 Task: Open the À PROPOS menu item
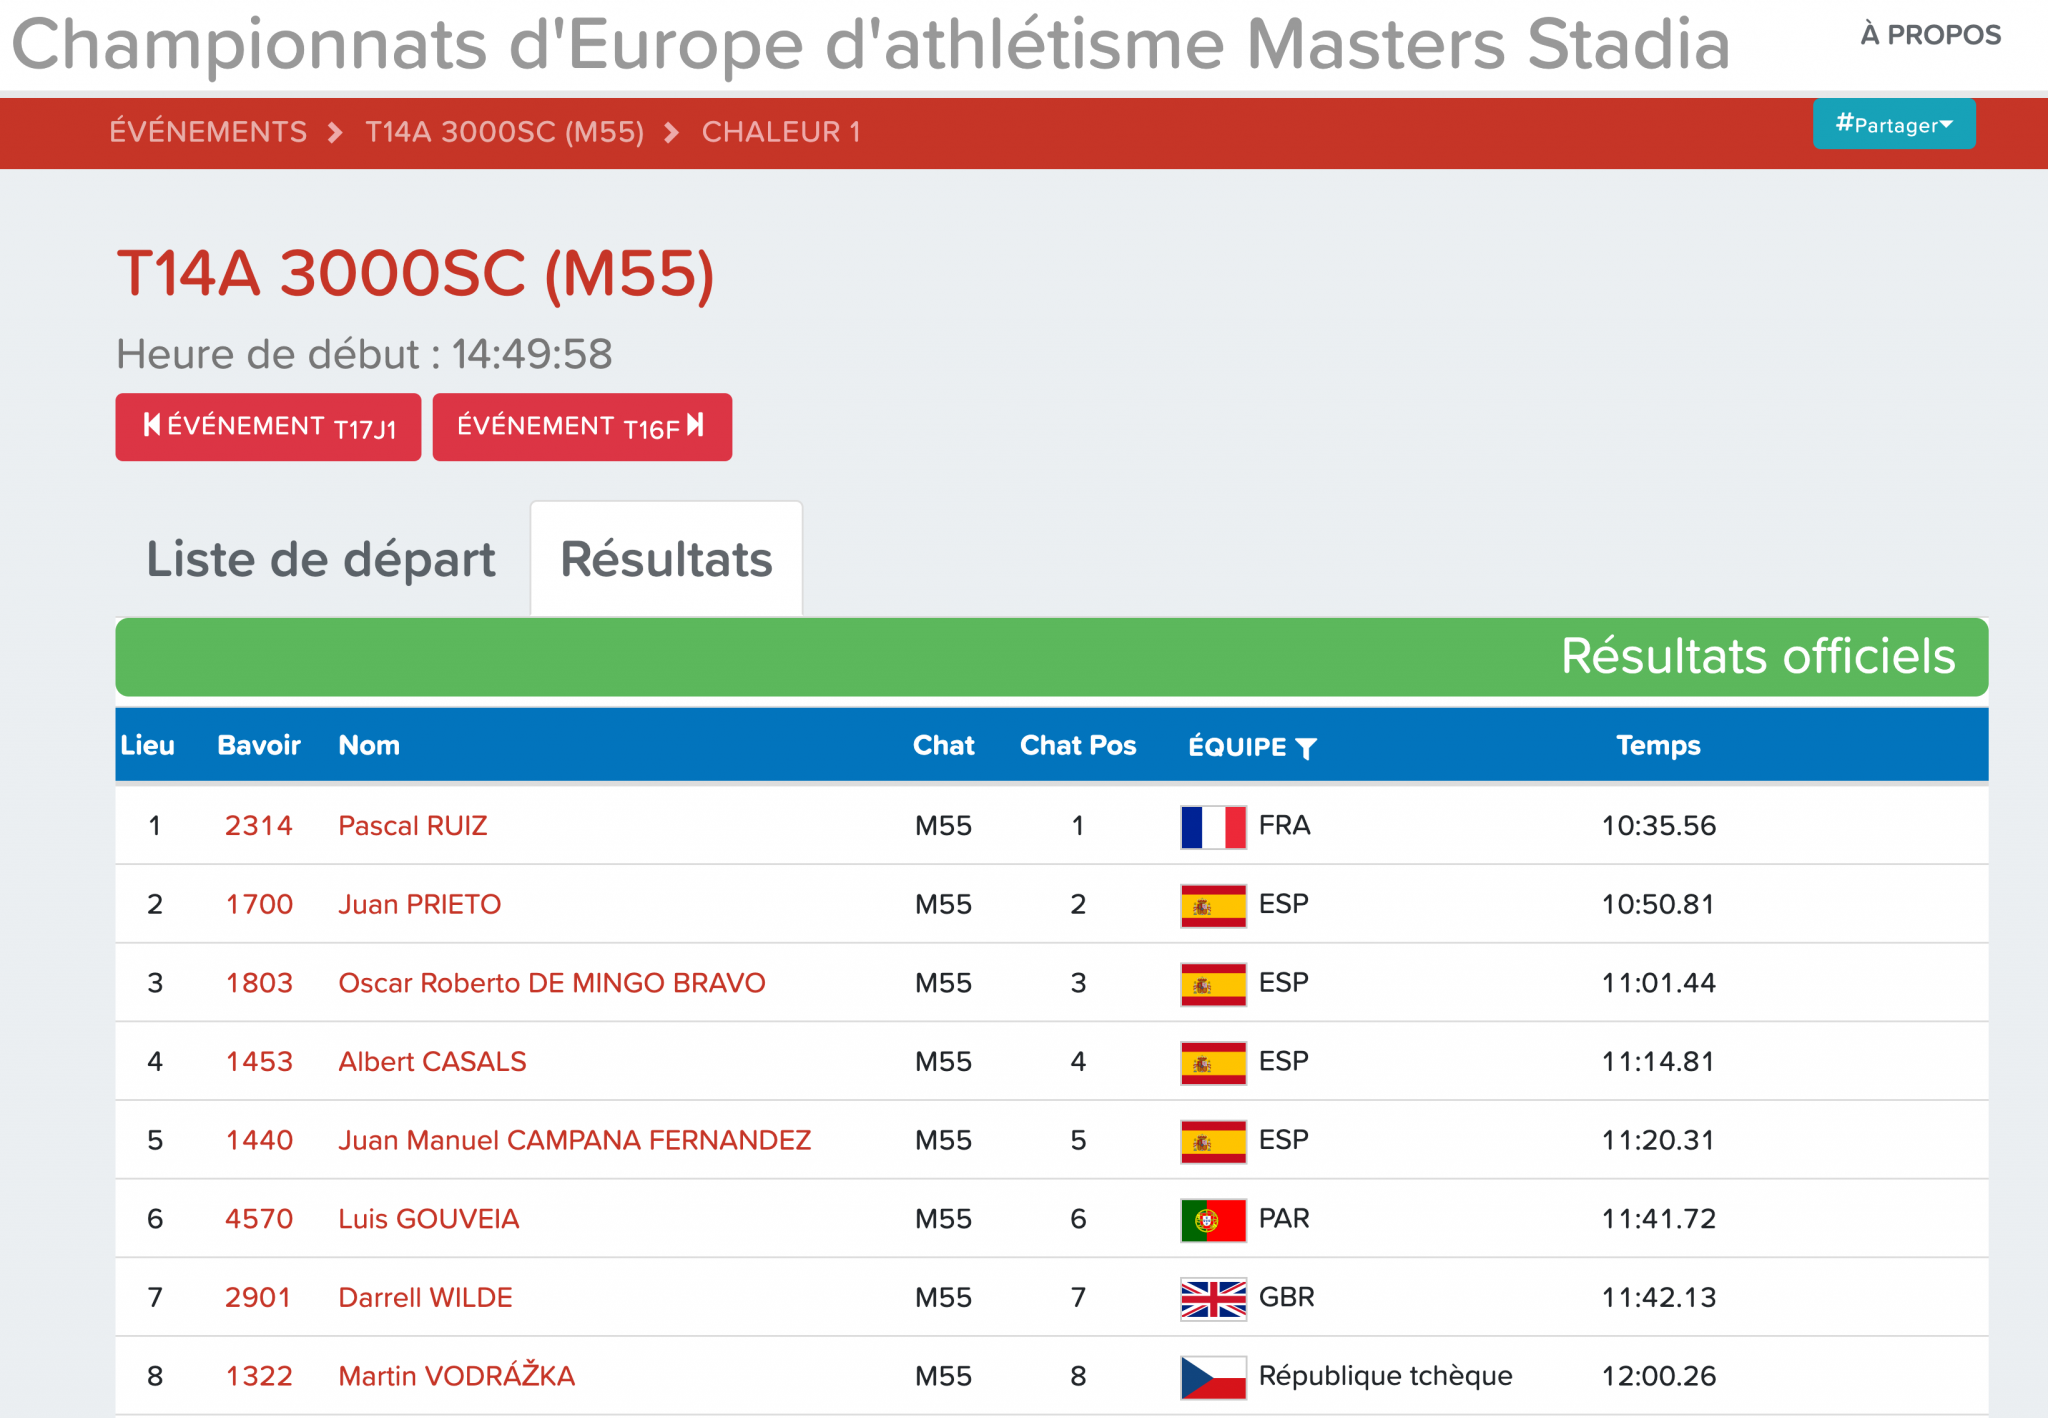click(1930, 35)
